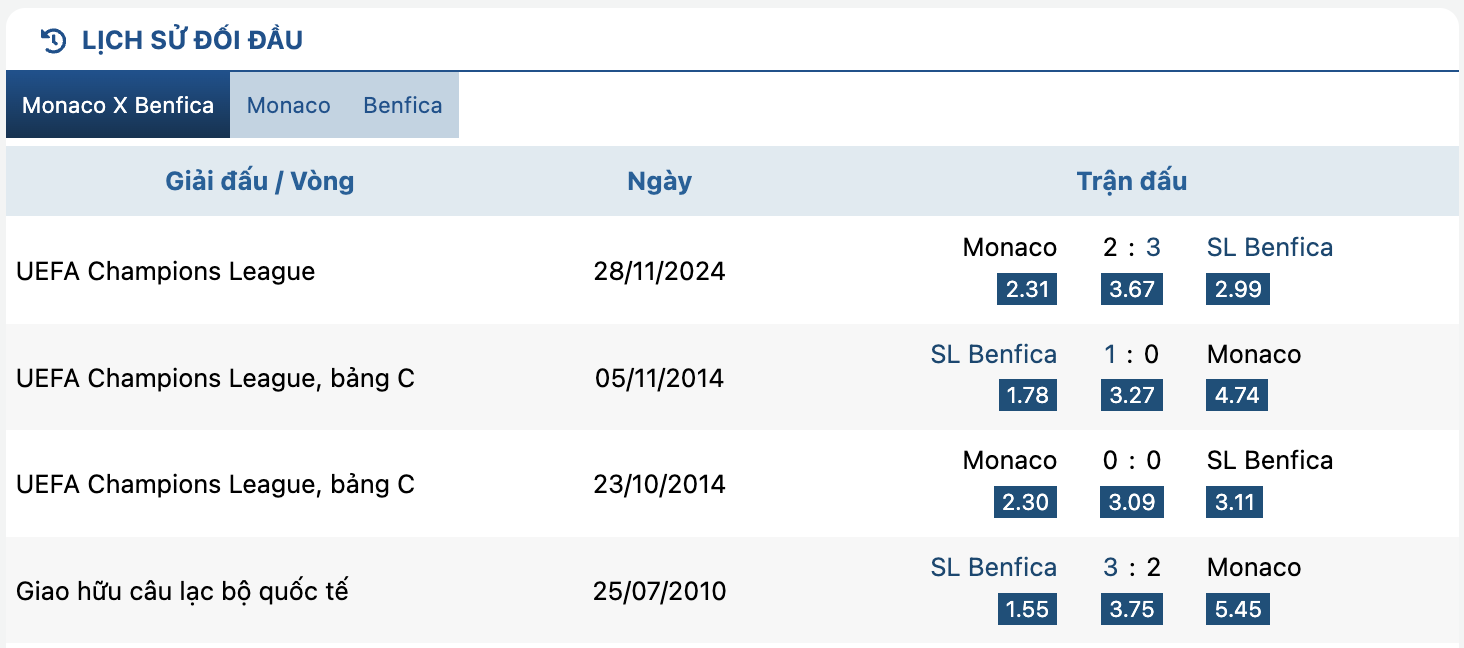The height and width of the screenshot is (648, 1464).
Task: Click the 1.78 odds badge under SL Benfica
Action: [1028, 395]
